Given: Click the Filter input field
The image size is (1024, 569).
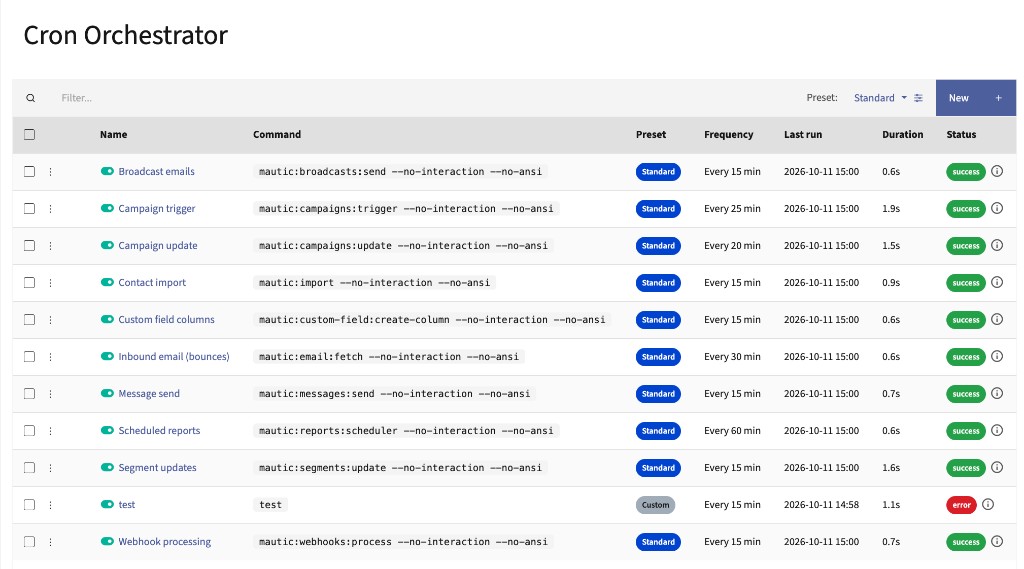Looking at the screenshot, I should [424, 98].
